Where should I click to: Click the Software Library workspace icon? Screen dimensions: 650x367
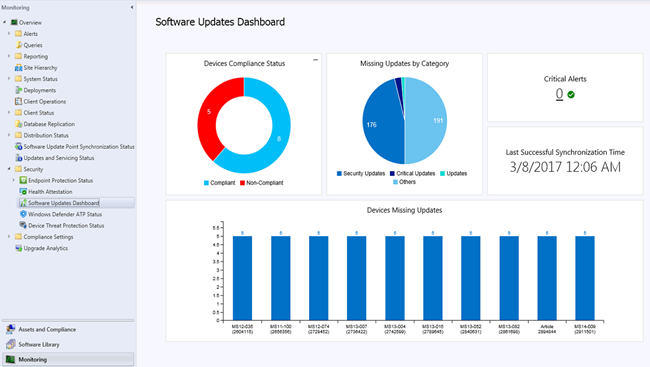10,344
